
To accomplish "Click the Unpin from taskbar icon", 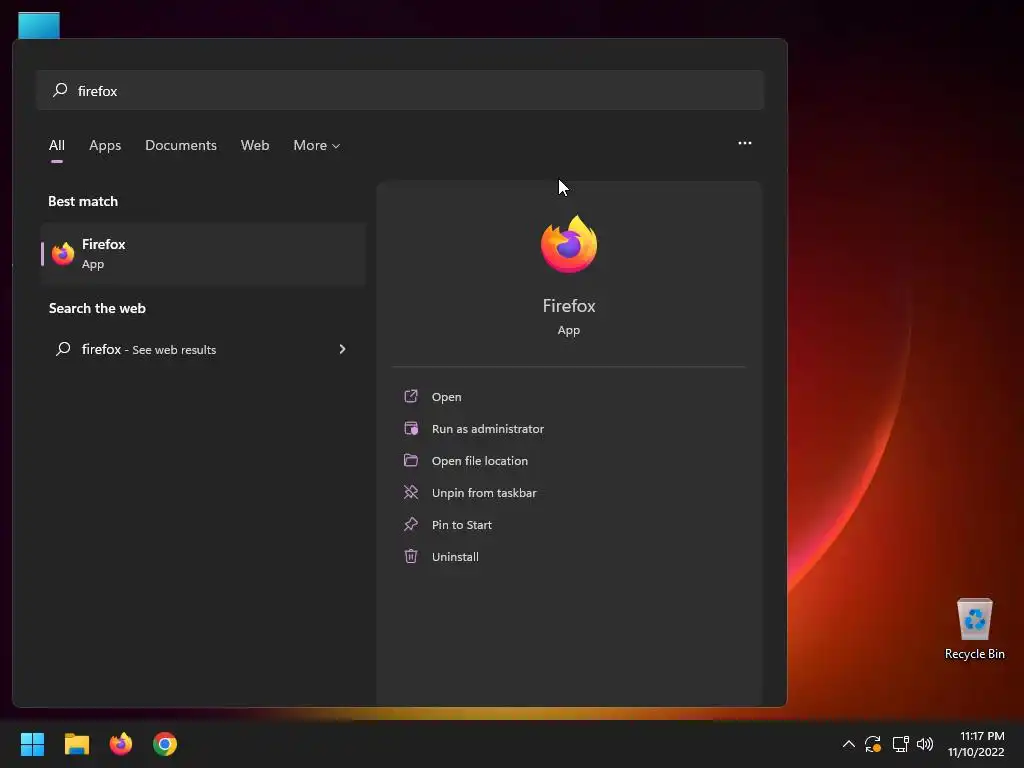I will [411, 492].
